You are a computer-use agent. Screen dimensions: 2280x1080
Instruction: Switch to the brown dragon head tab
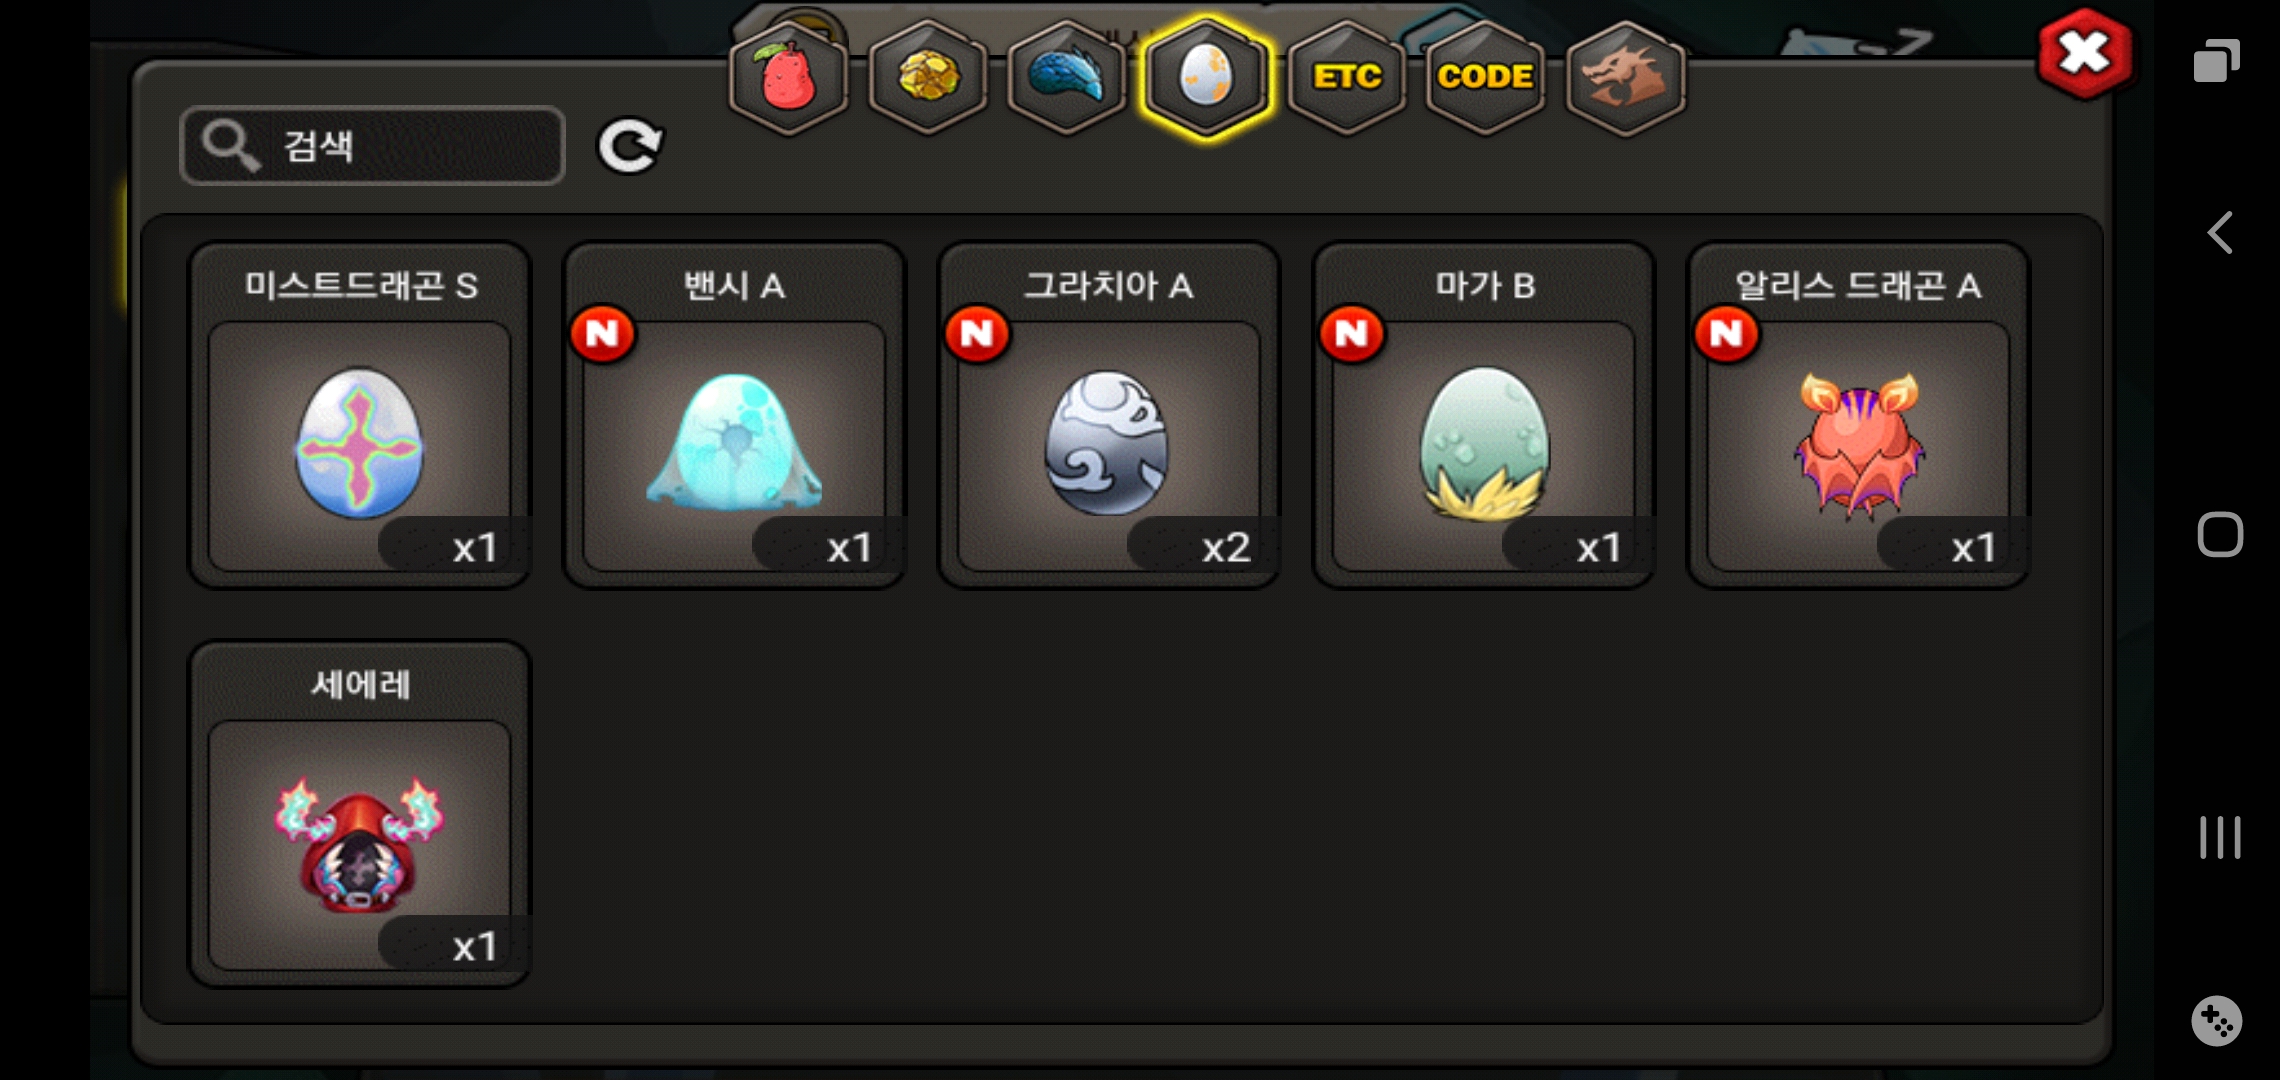[x=1625, y=78]
